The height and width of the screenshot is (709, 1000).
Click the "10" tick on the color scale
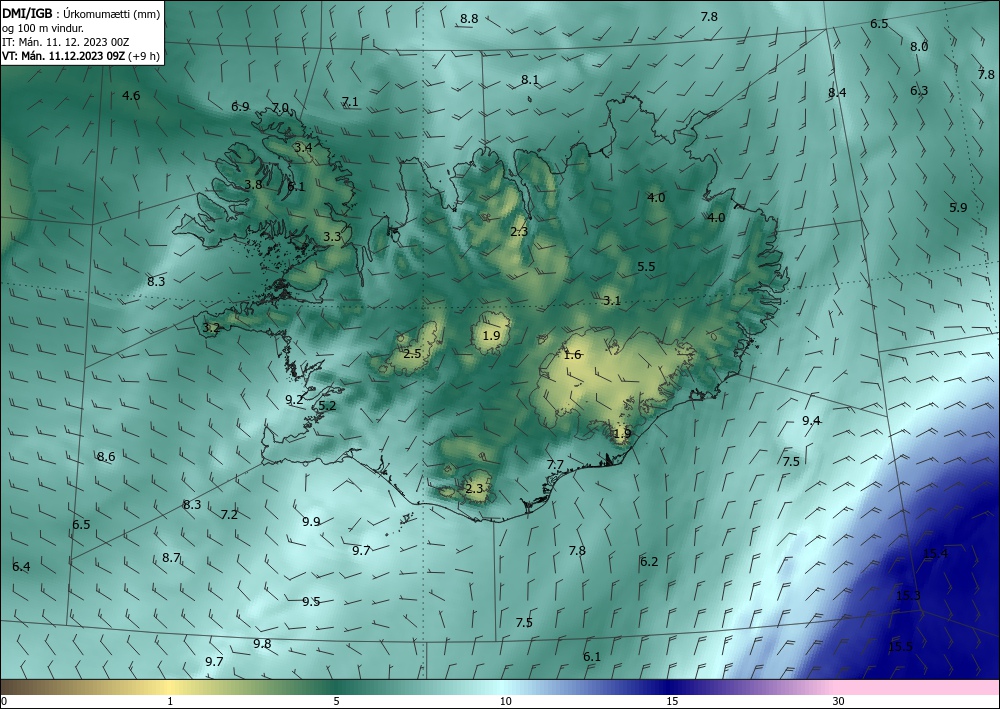tap(505, 701)
